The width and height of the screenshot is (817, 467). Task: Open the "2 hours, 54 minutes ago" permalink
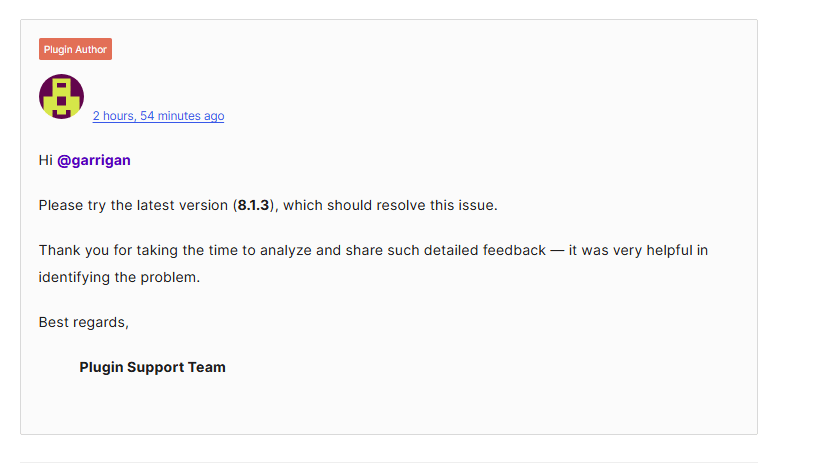pos(158,116)
